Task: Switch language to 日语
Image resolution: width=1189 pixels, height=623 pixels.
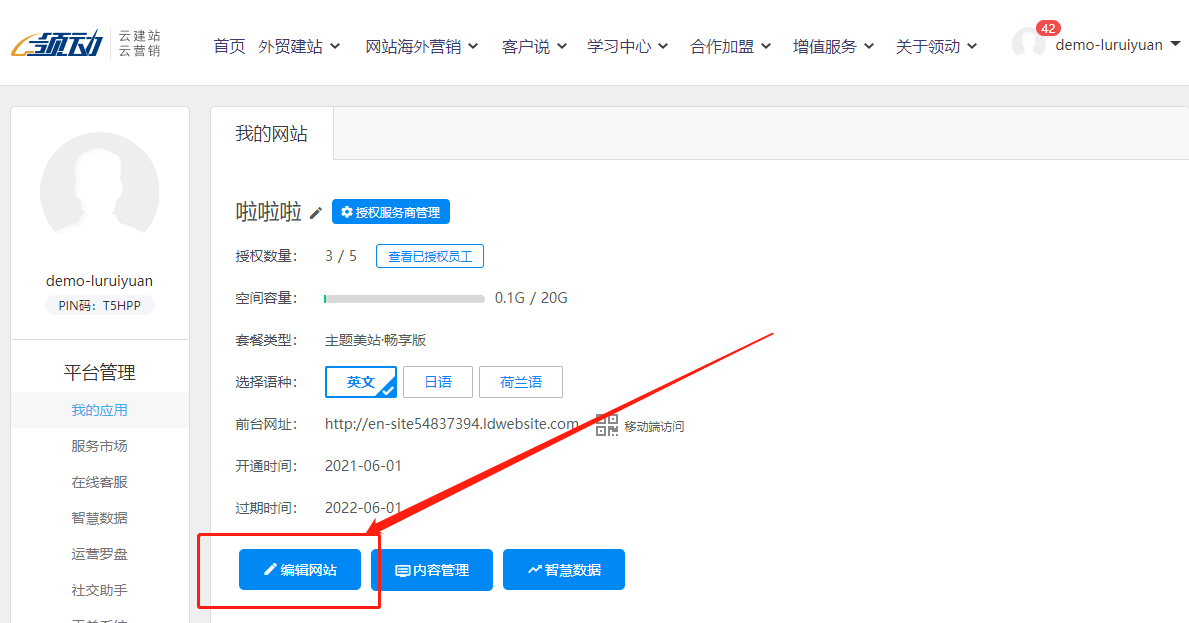Action: click(x=437, y=382)
